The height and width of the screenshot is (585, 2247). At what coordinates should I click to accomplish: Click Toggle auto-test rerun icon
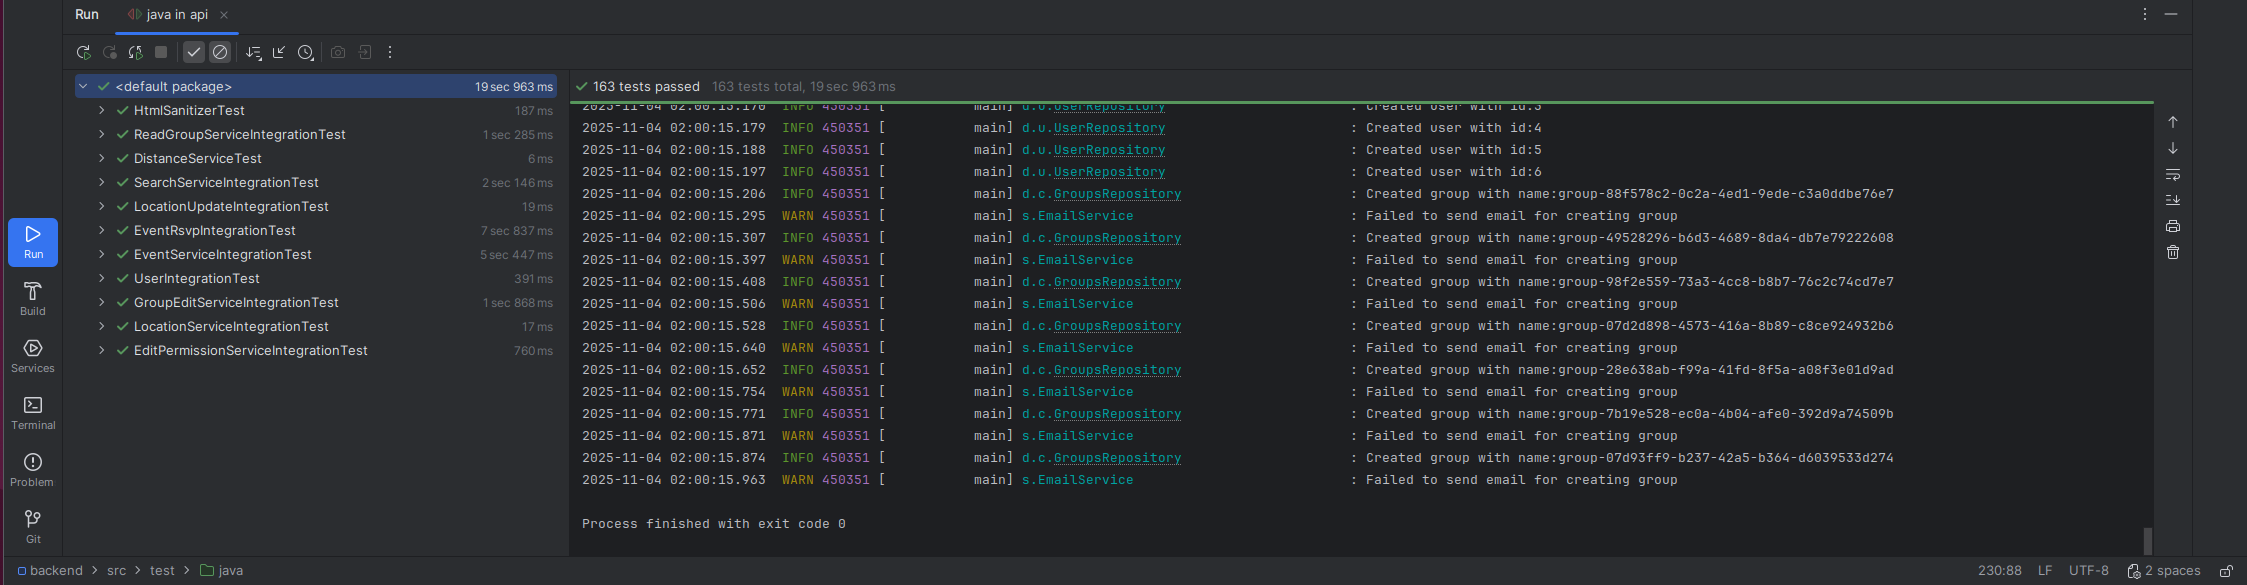coord(135,52)
